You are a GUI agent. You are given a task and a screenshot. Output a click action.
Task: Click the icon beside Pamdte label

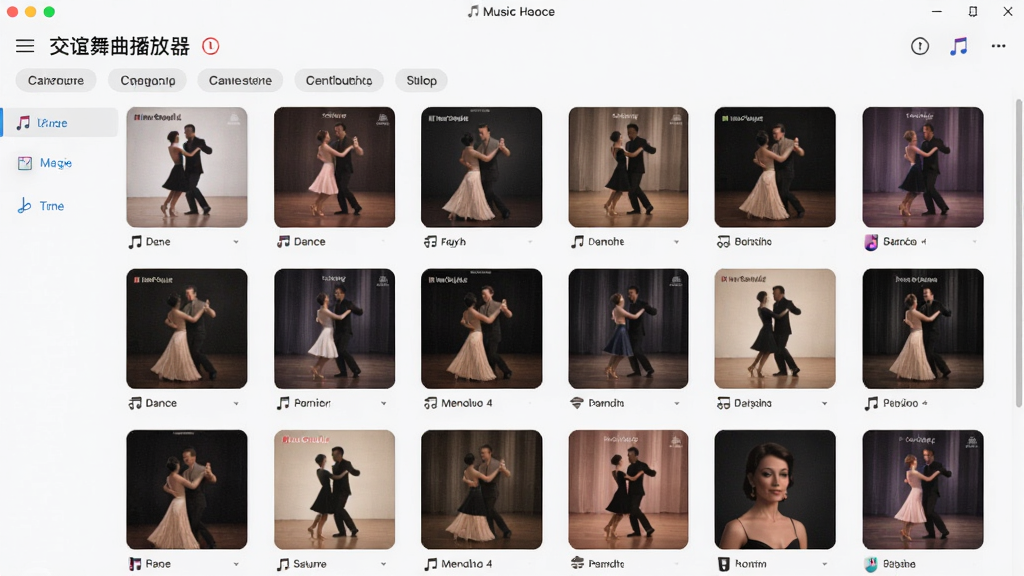[577, 563]
